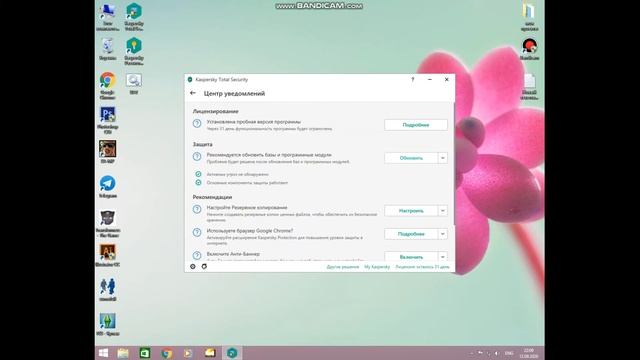Click the Включить button for Анти-Баннер

(x=411, y=257)
